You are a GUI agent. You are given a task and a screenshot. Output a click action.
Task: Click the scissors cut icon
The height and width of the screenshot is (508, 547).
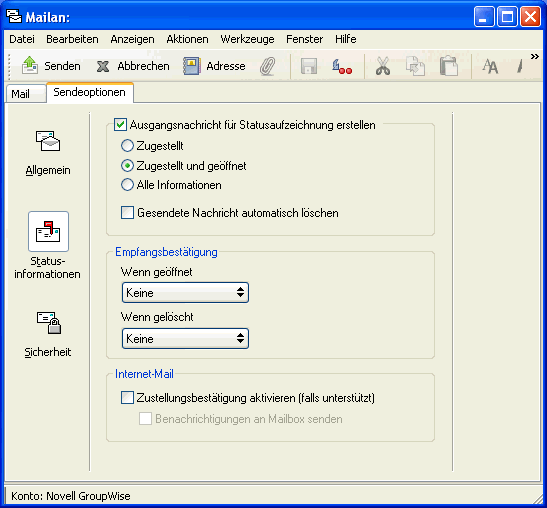coord(383,66)
